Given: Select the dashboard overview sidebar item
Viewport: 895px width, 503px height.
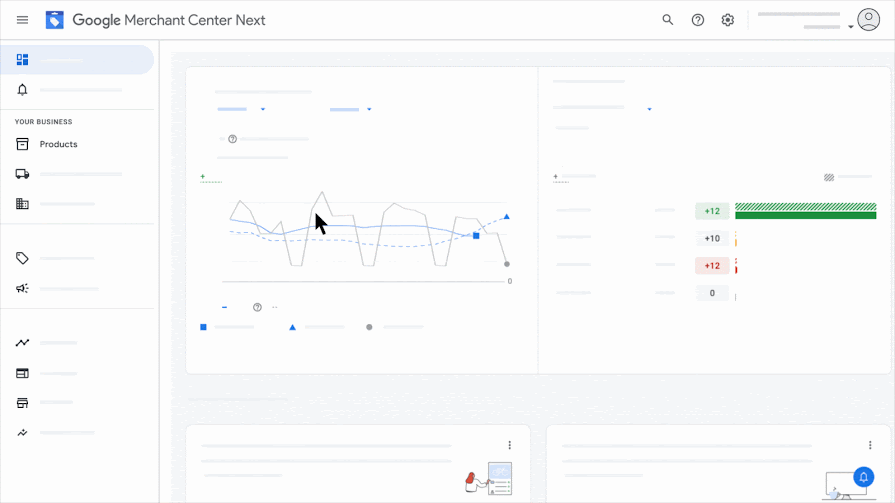Looking at the screenshot, I should coord(77,59).
